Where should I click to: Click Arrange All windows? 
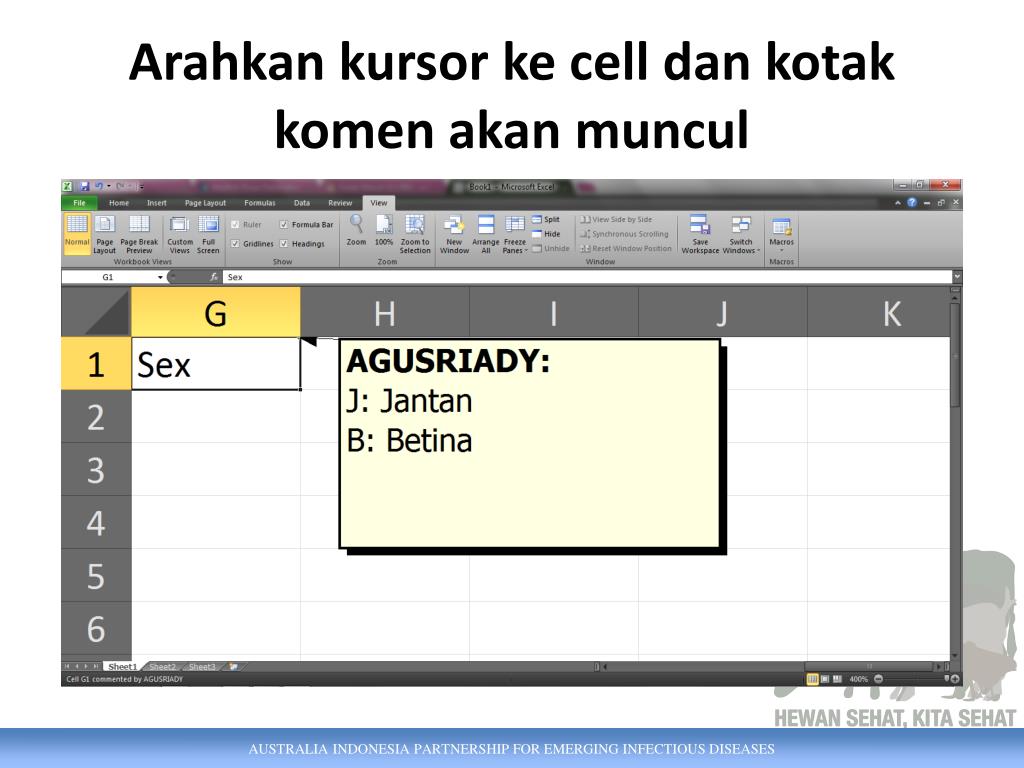486,233
